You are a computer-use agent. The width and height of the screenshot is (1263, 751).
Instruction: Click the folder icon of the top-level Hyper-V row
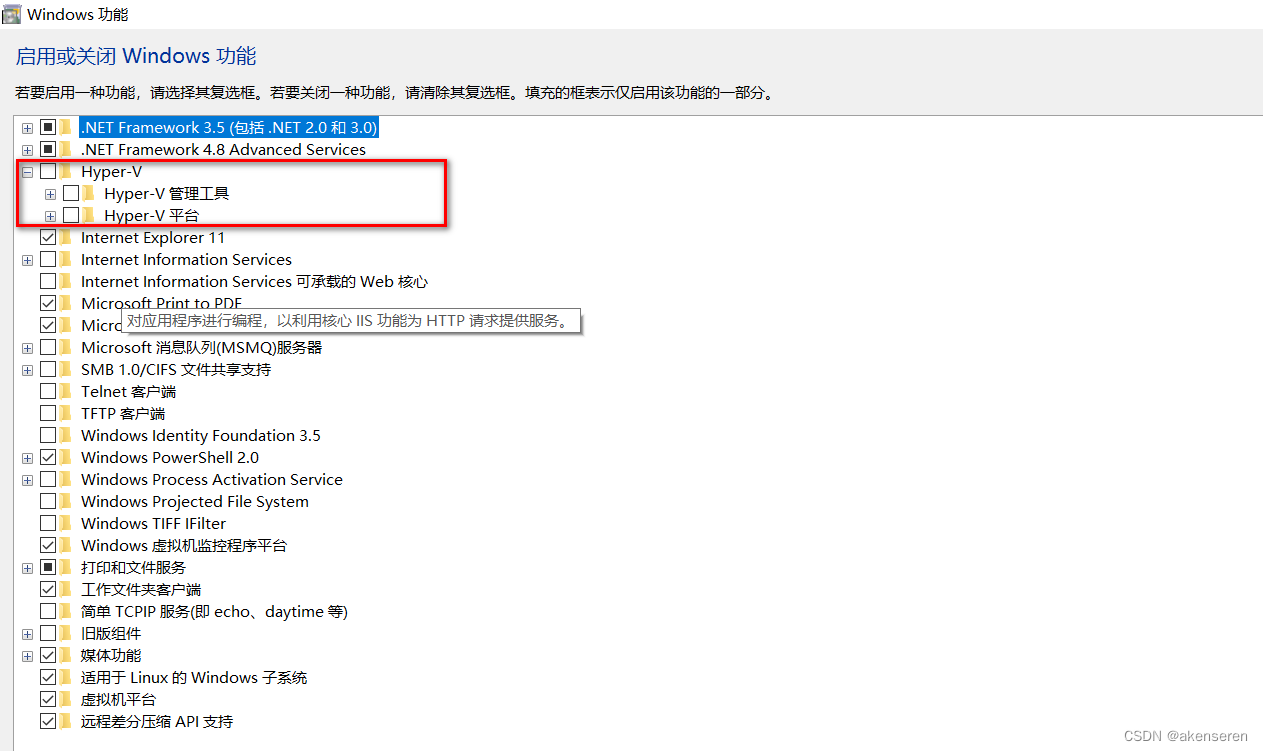[x=66, y=172]
